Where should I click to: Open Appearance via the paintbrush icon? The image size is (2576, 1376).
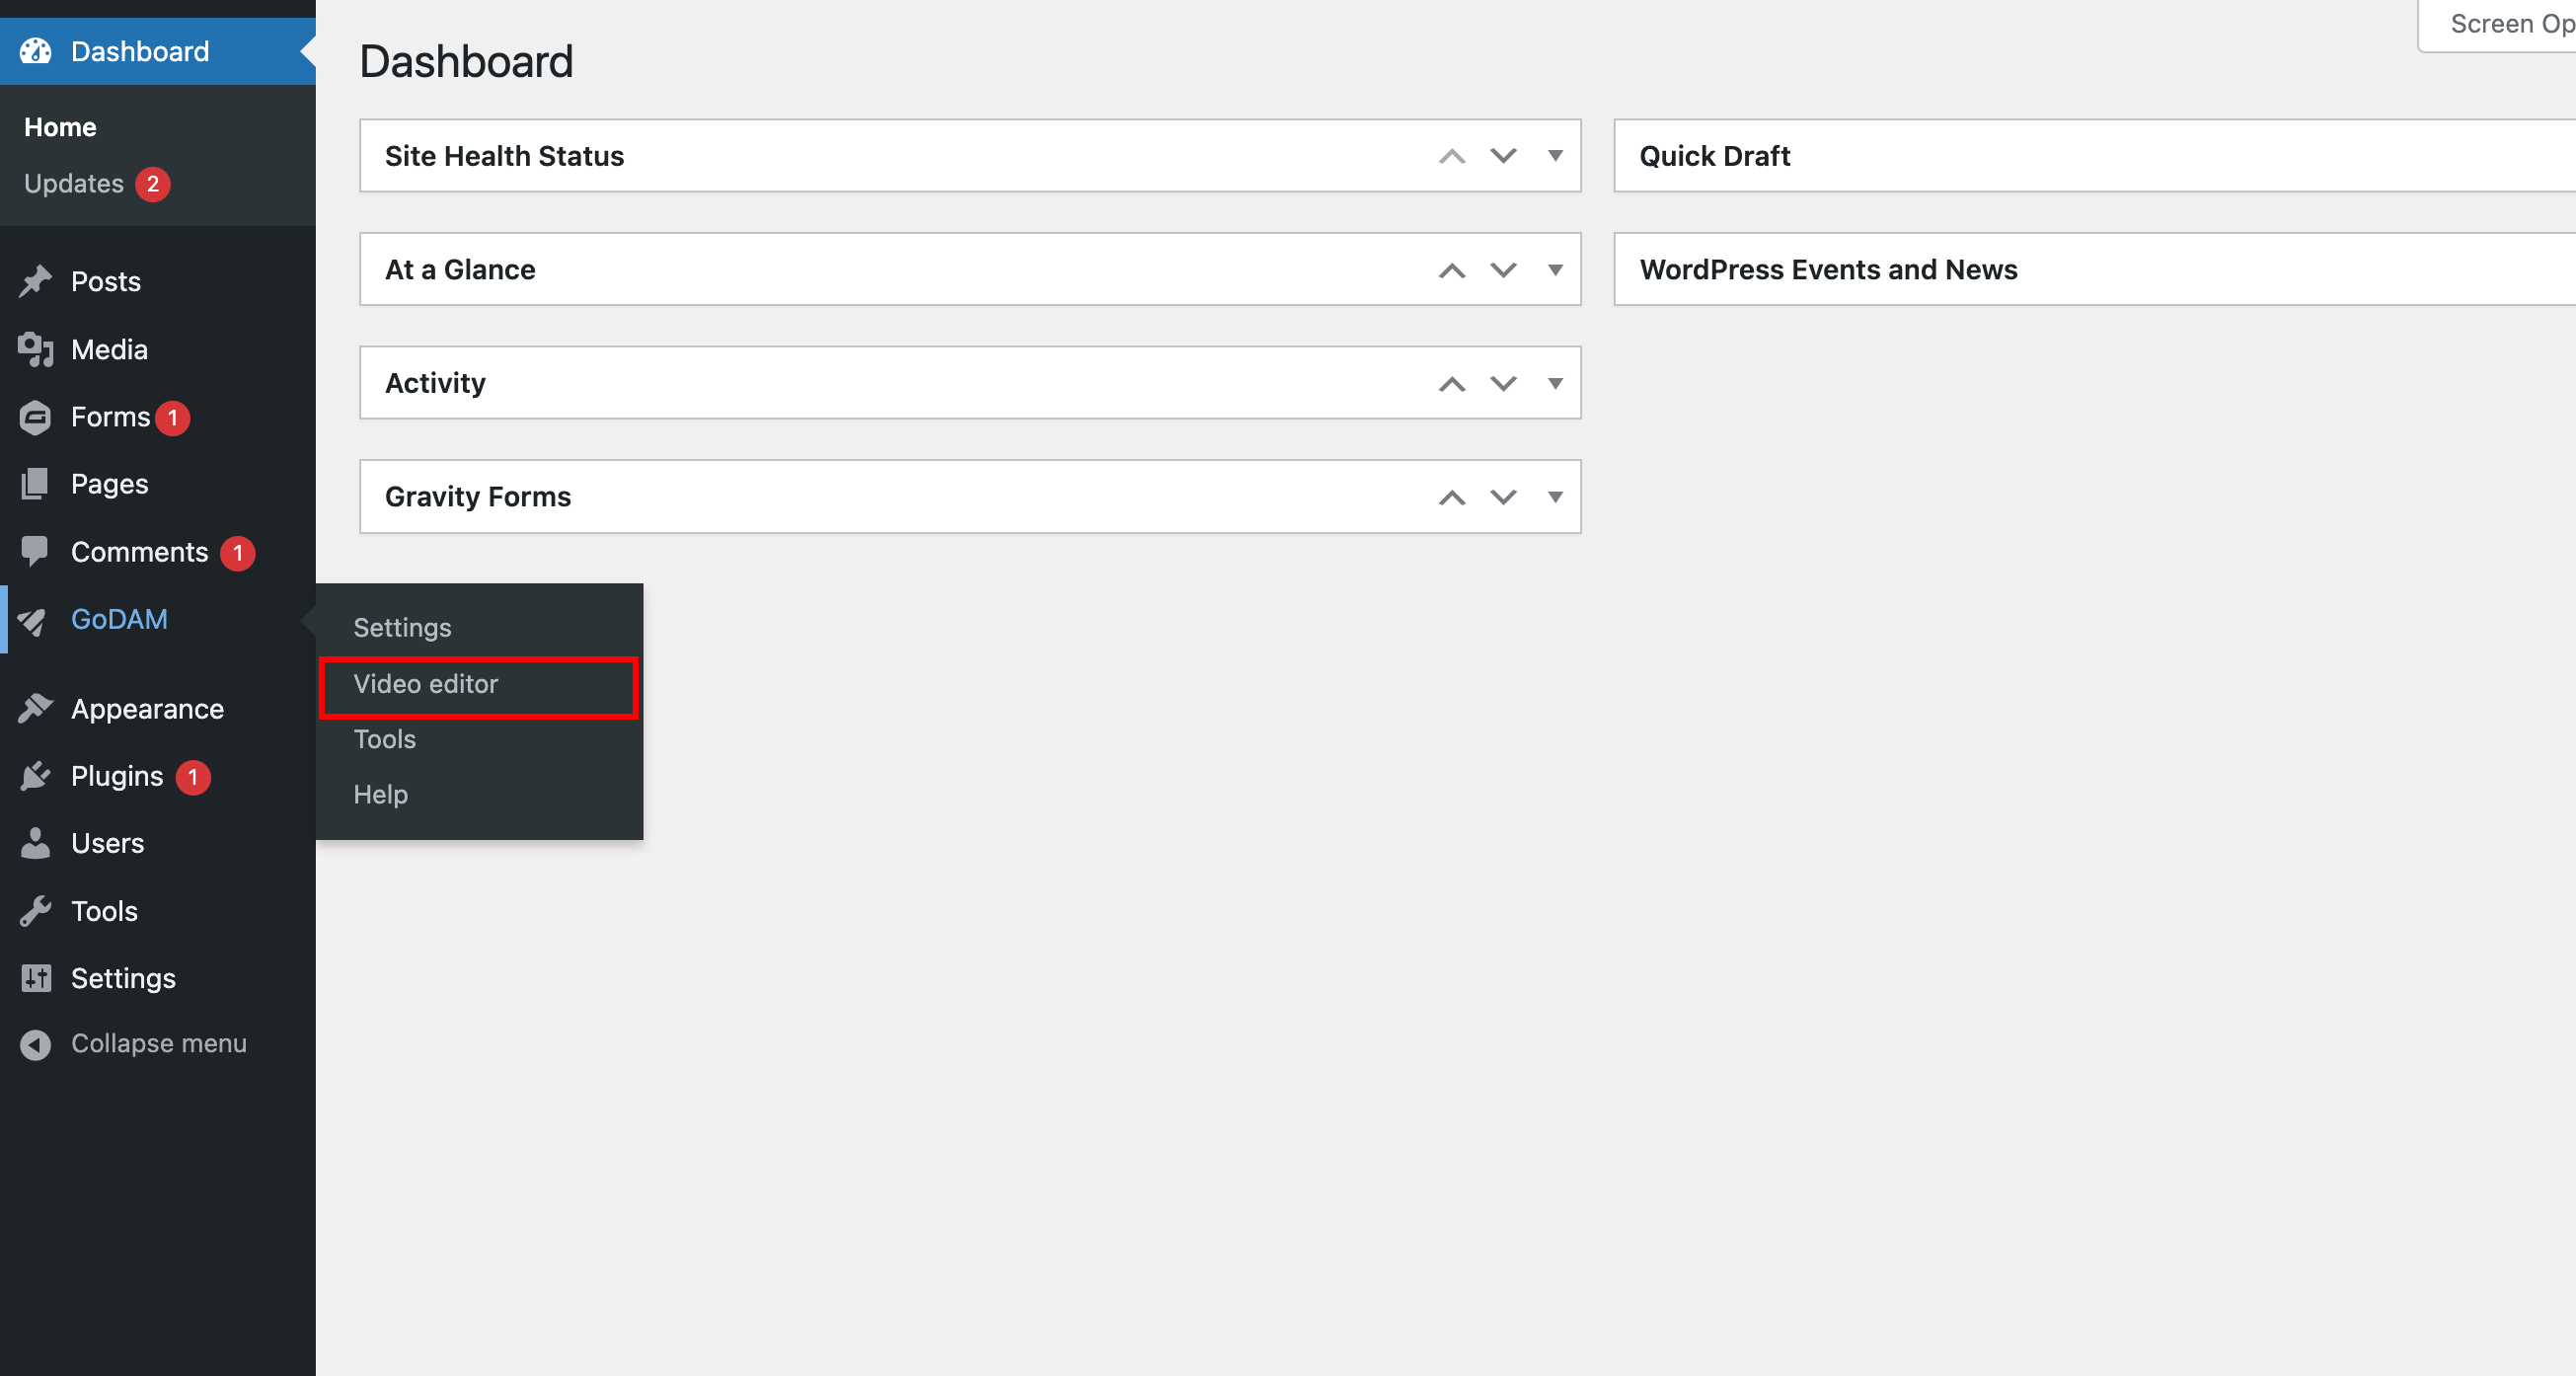point(34,708)
